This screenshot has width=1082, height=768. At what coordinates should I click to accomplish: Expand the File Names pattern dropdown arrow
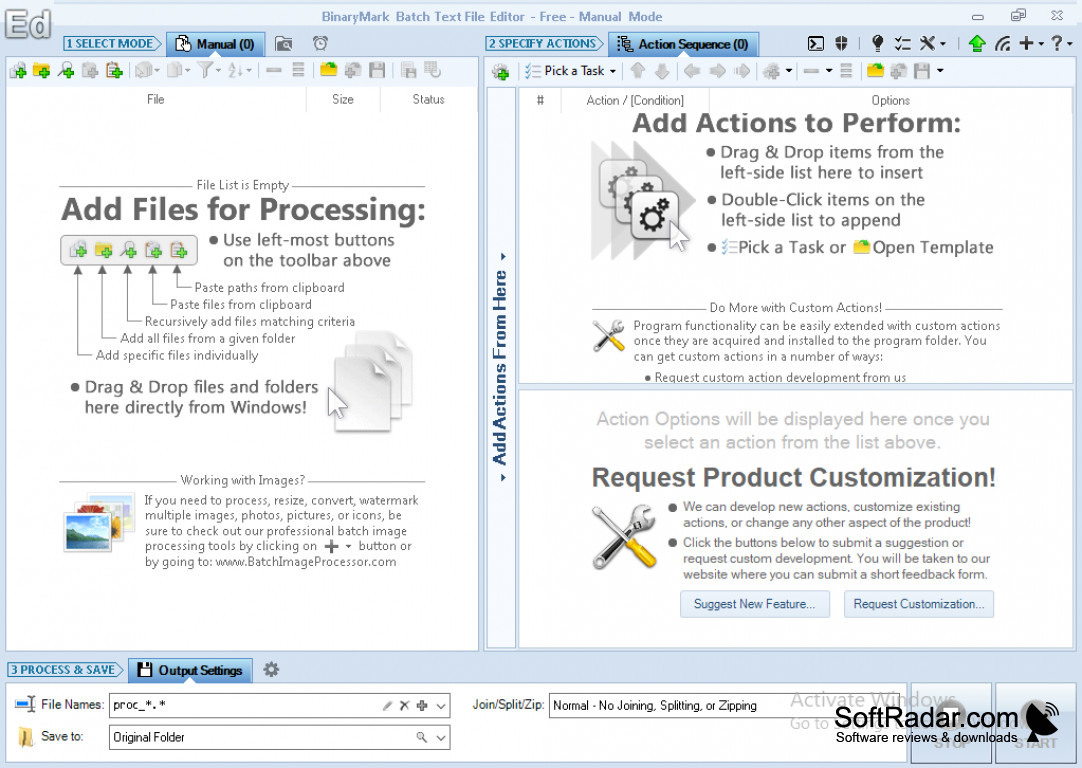click(x=441, y=705)
